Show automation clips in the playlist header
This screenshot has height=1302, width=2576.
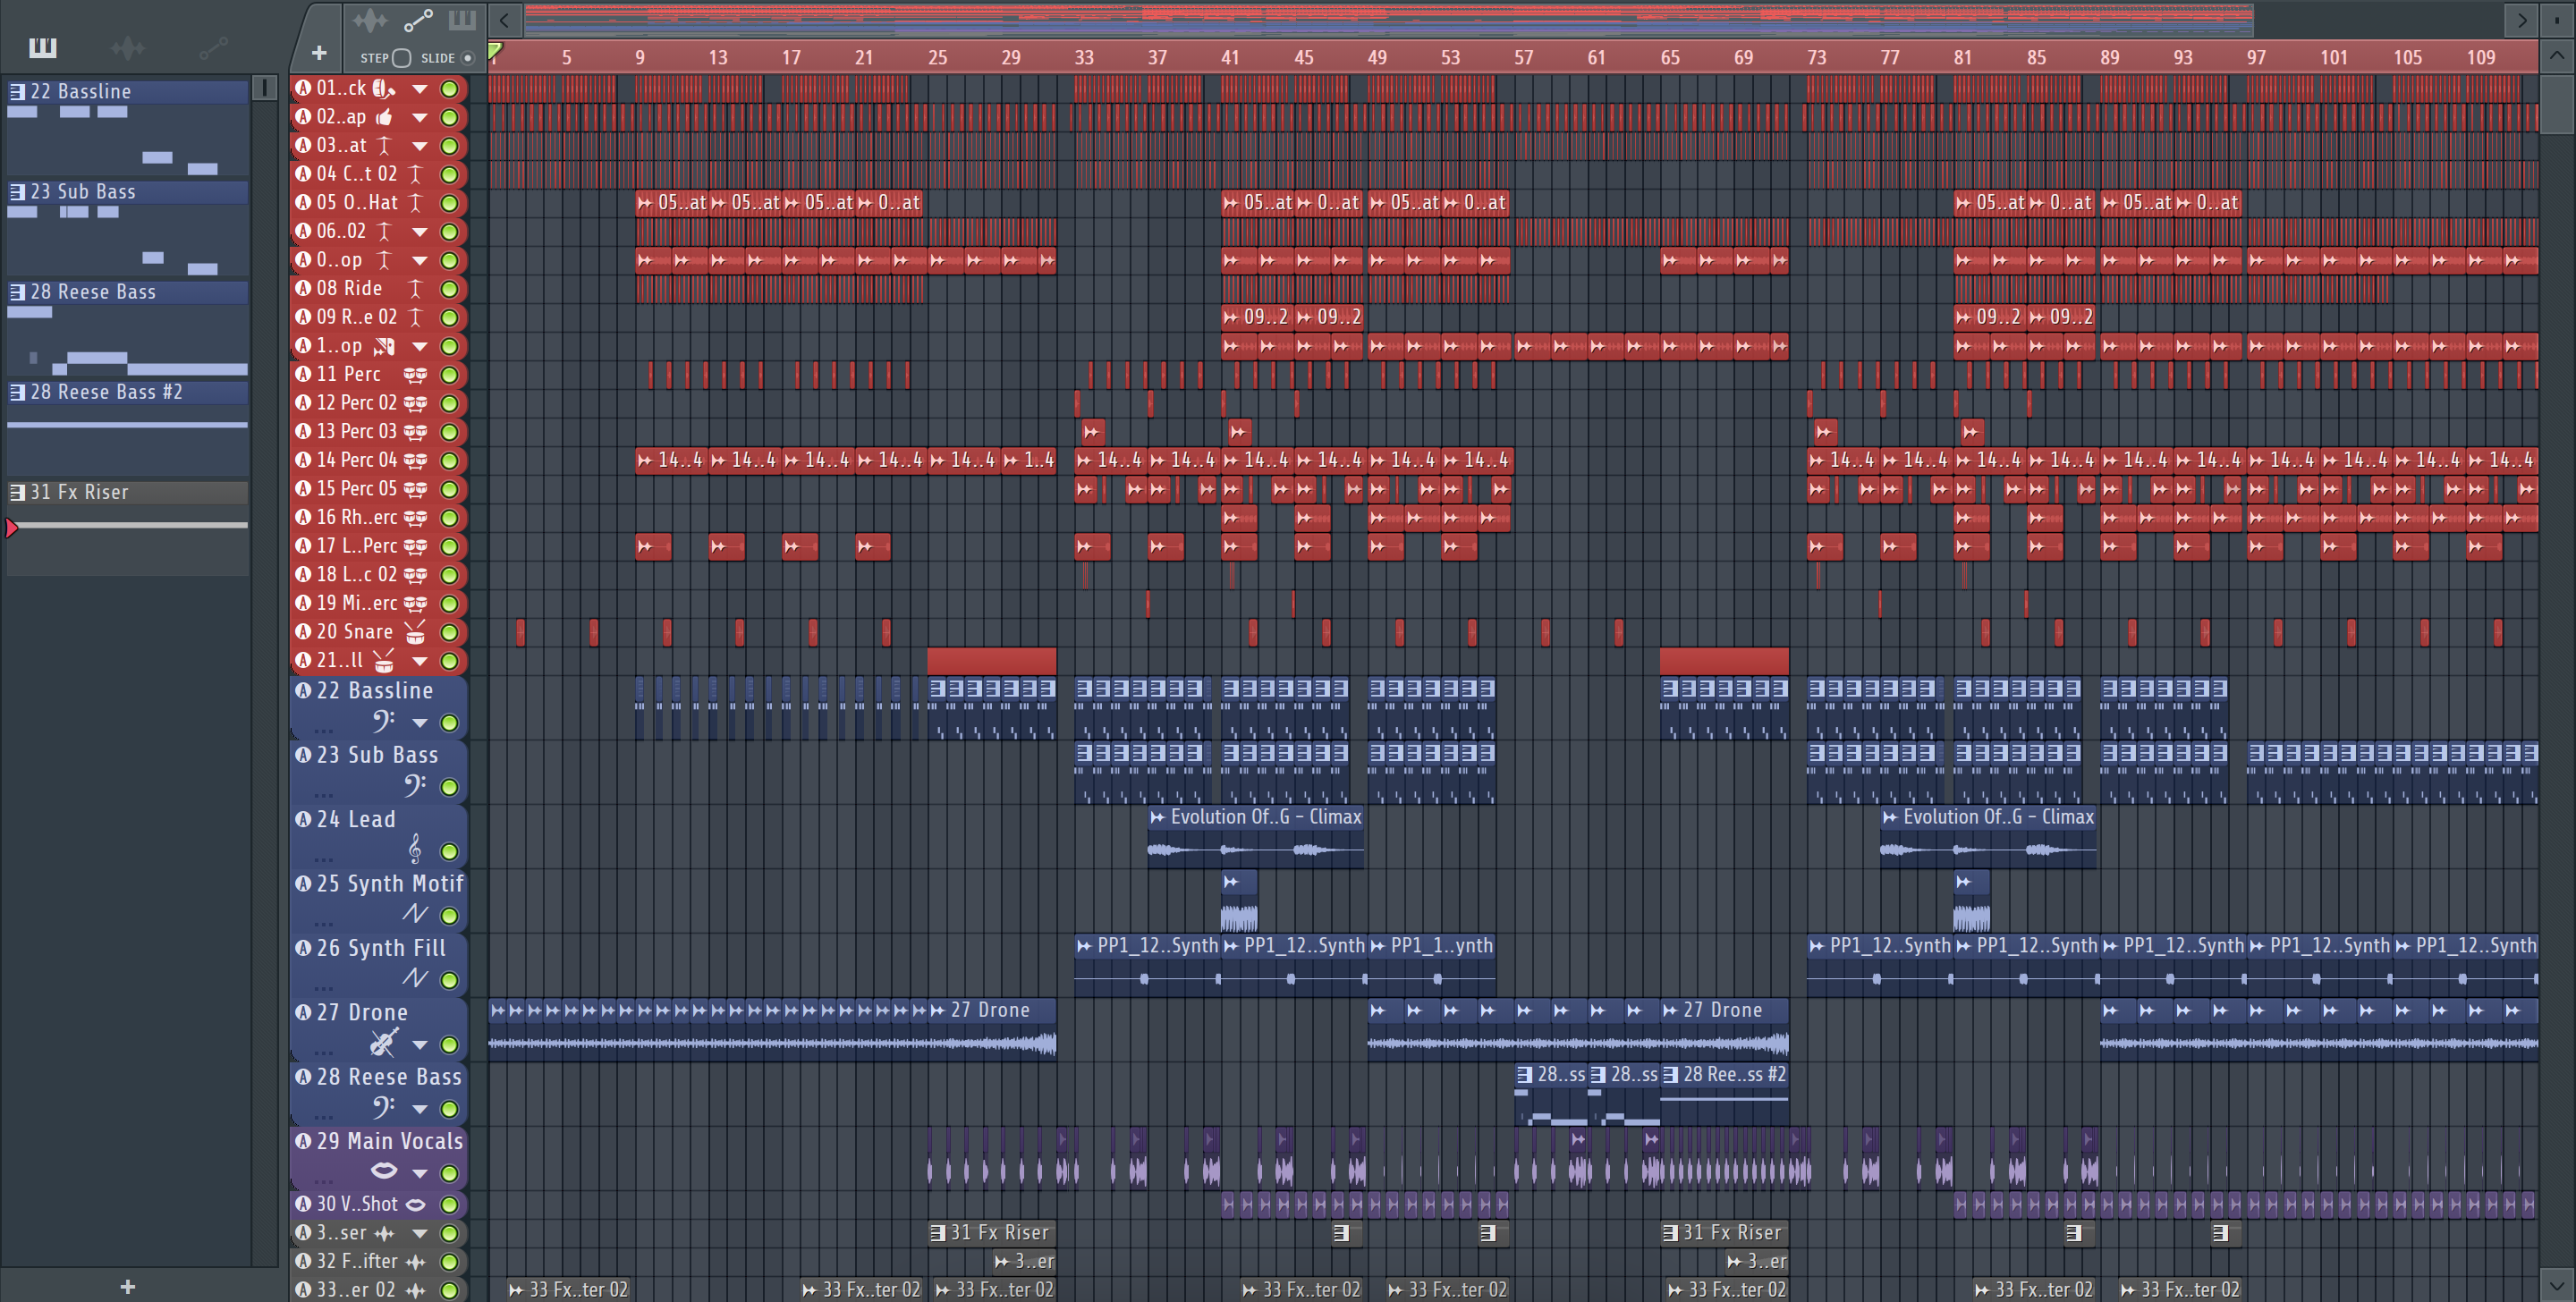tap(418, 20)
